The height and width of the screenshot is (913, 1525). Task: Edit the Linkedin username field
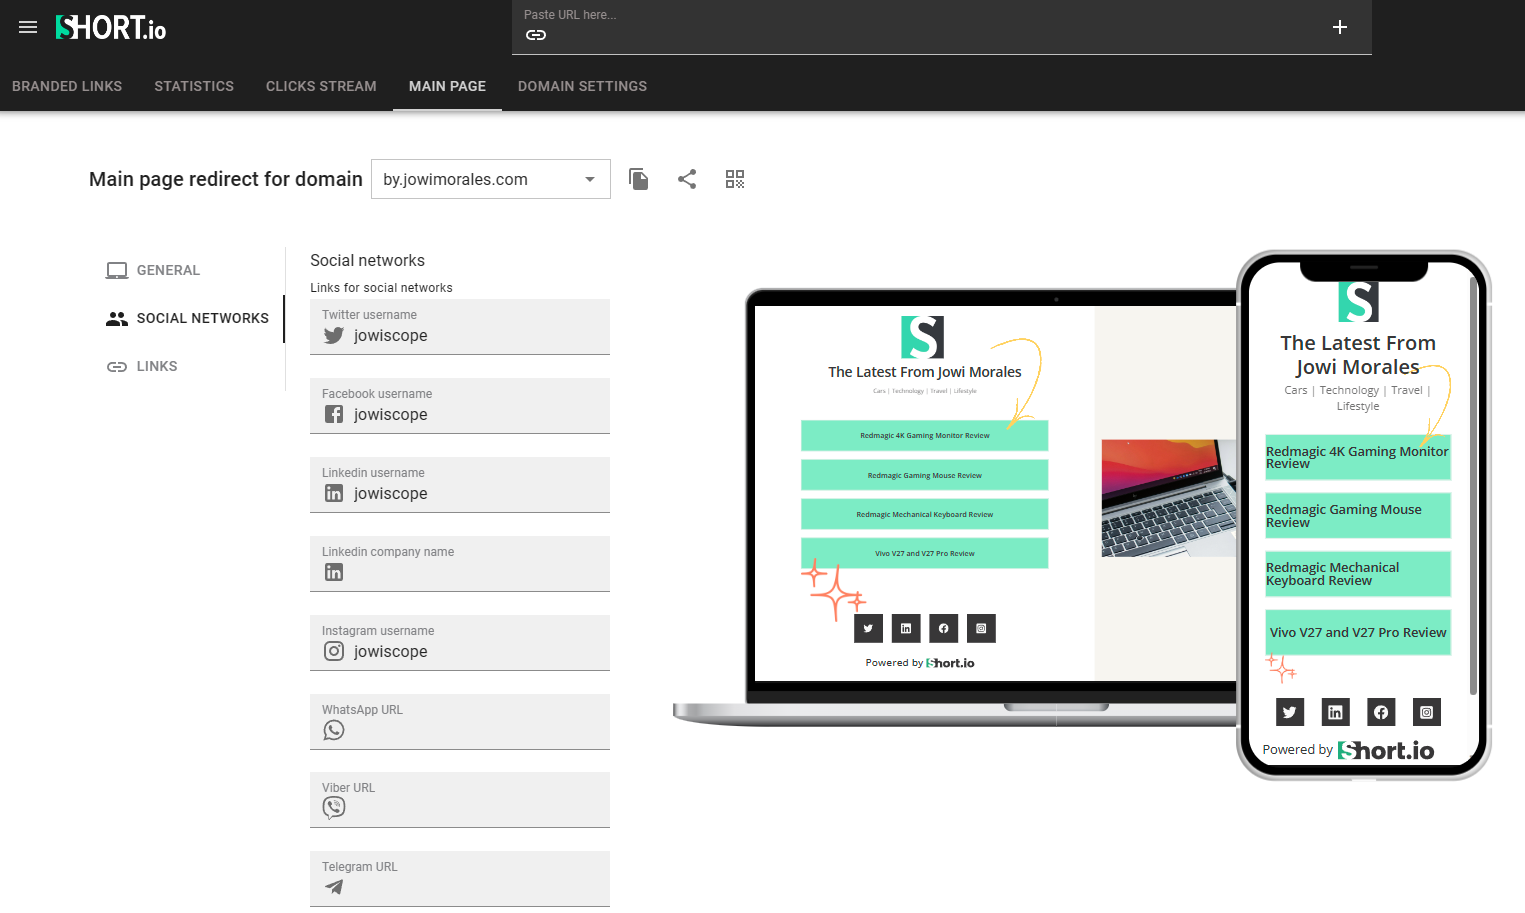(460, 485)
